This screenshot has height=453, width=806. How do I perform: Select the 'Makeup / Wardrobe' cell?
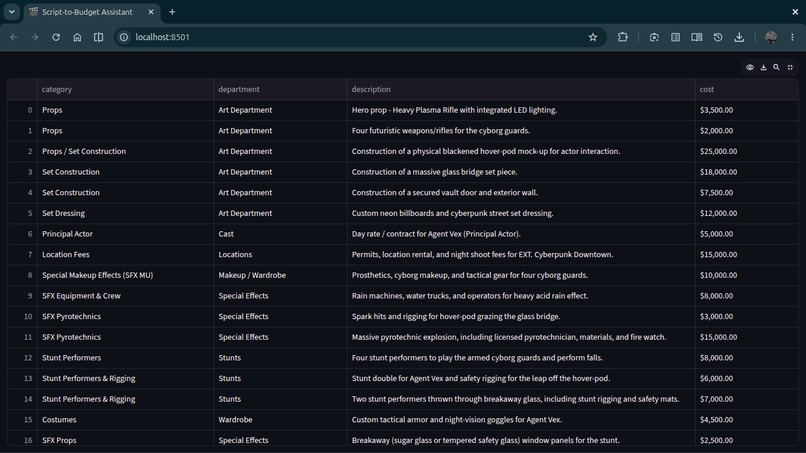click(x=280, y=275)
